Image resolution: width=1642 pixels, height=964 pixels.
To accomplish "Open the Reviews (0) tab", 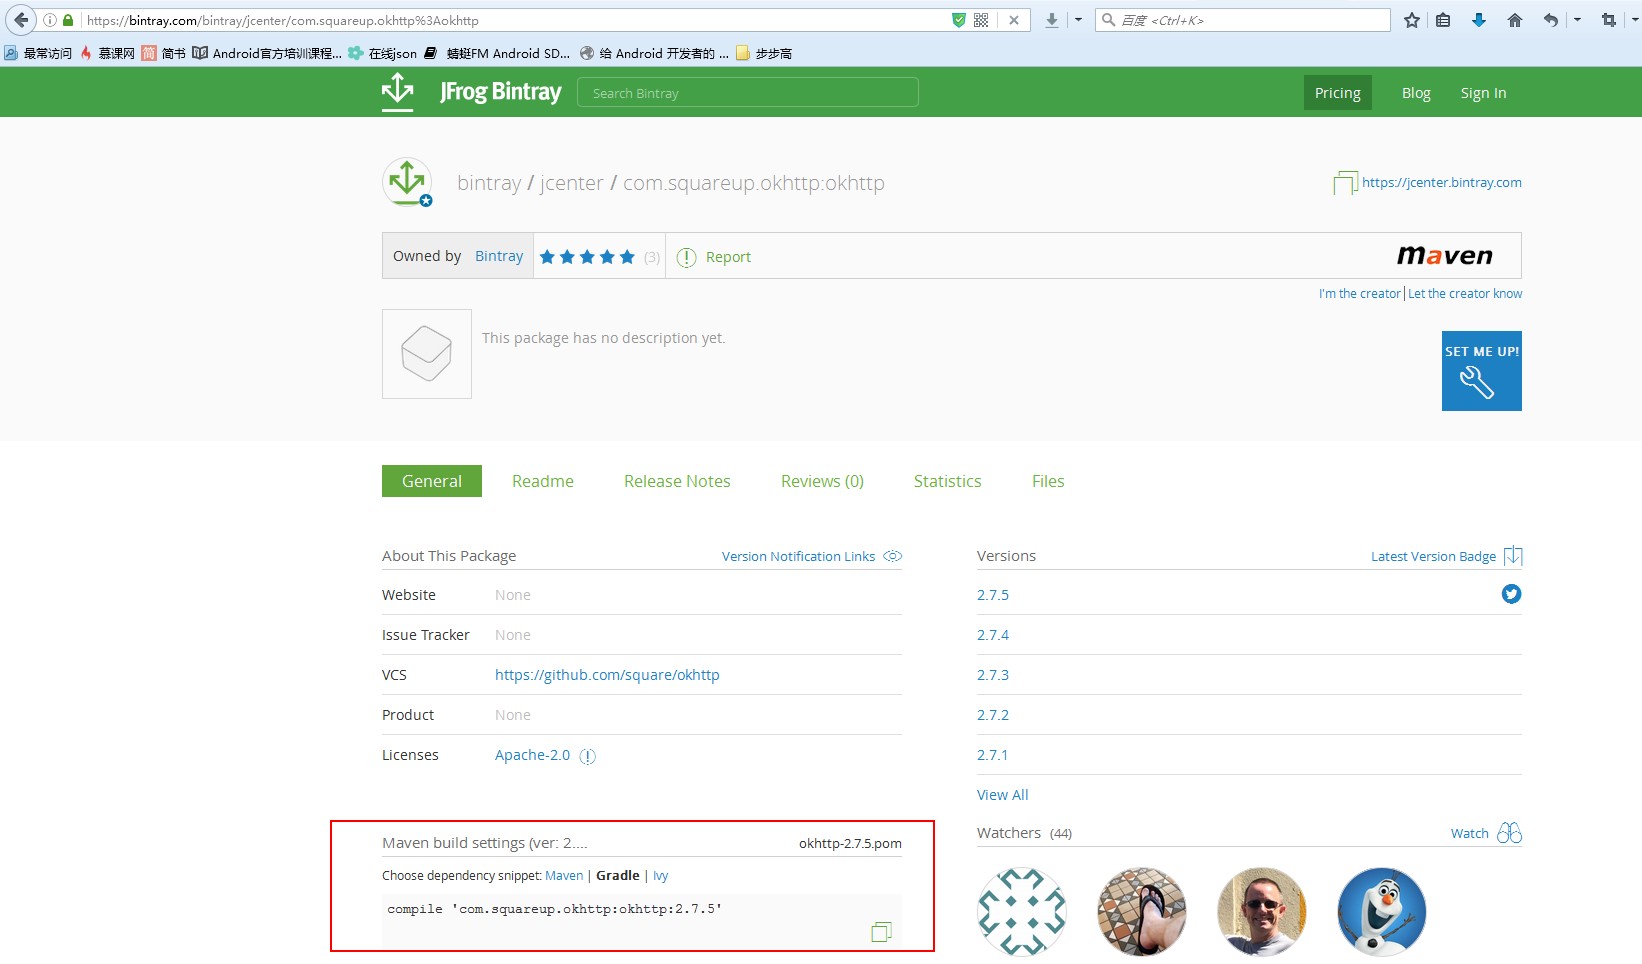I will tap(822, 481).
